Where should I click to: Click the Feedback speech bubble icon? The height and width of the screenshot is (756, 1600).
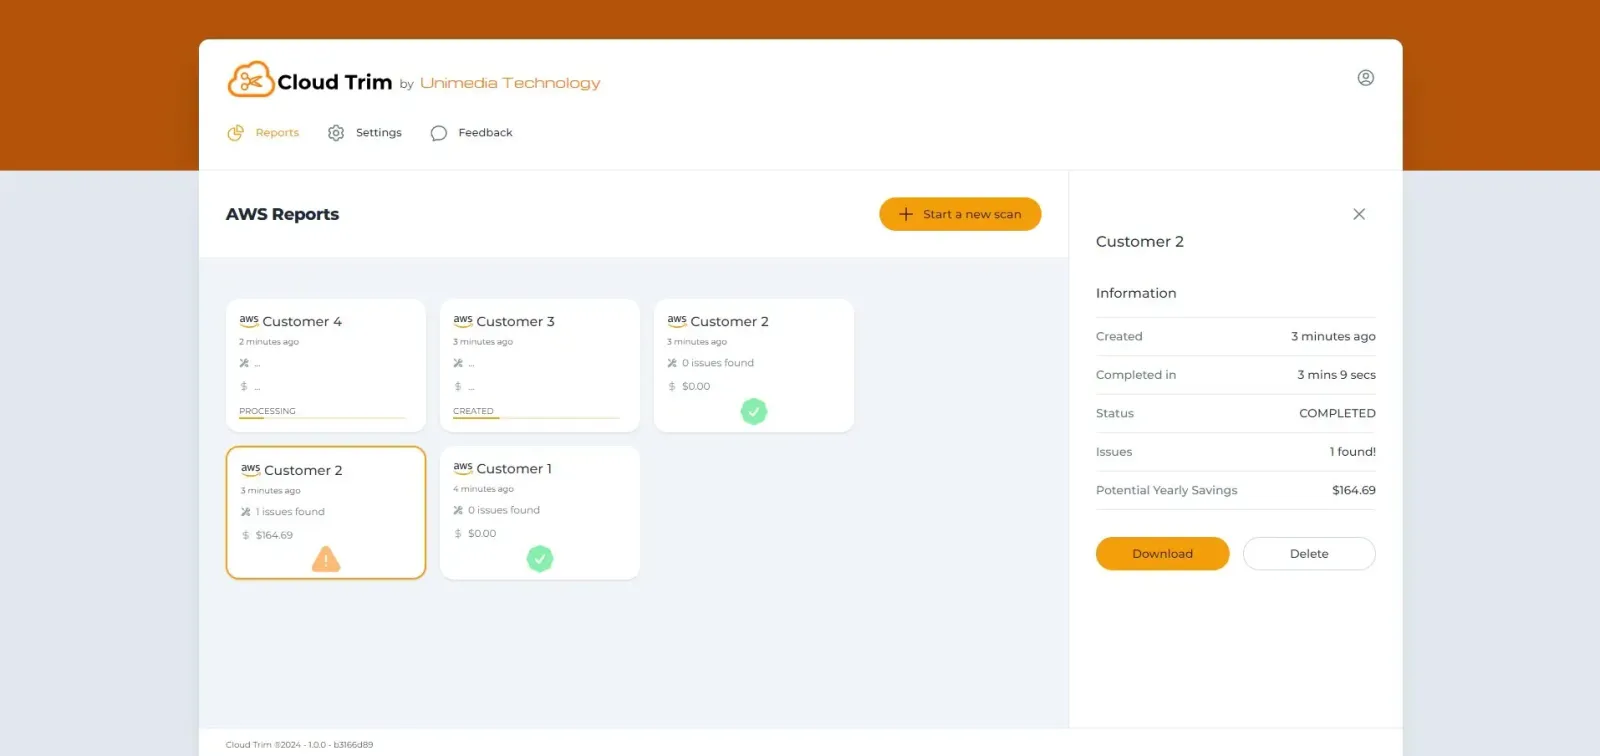[438, 133]
